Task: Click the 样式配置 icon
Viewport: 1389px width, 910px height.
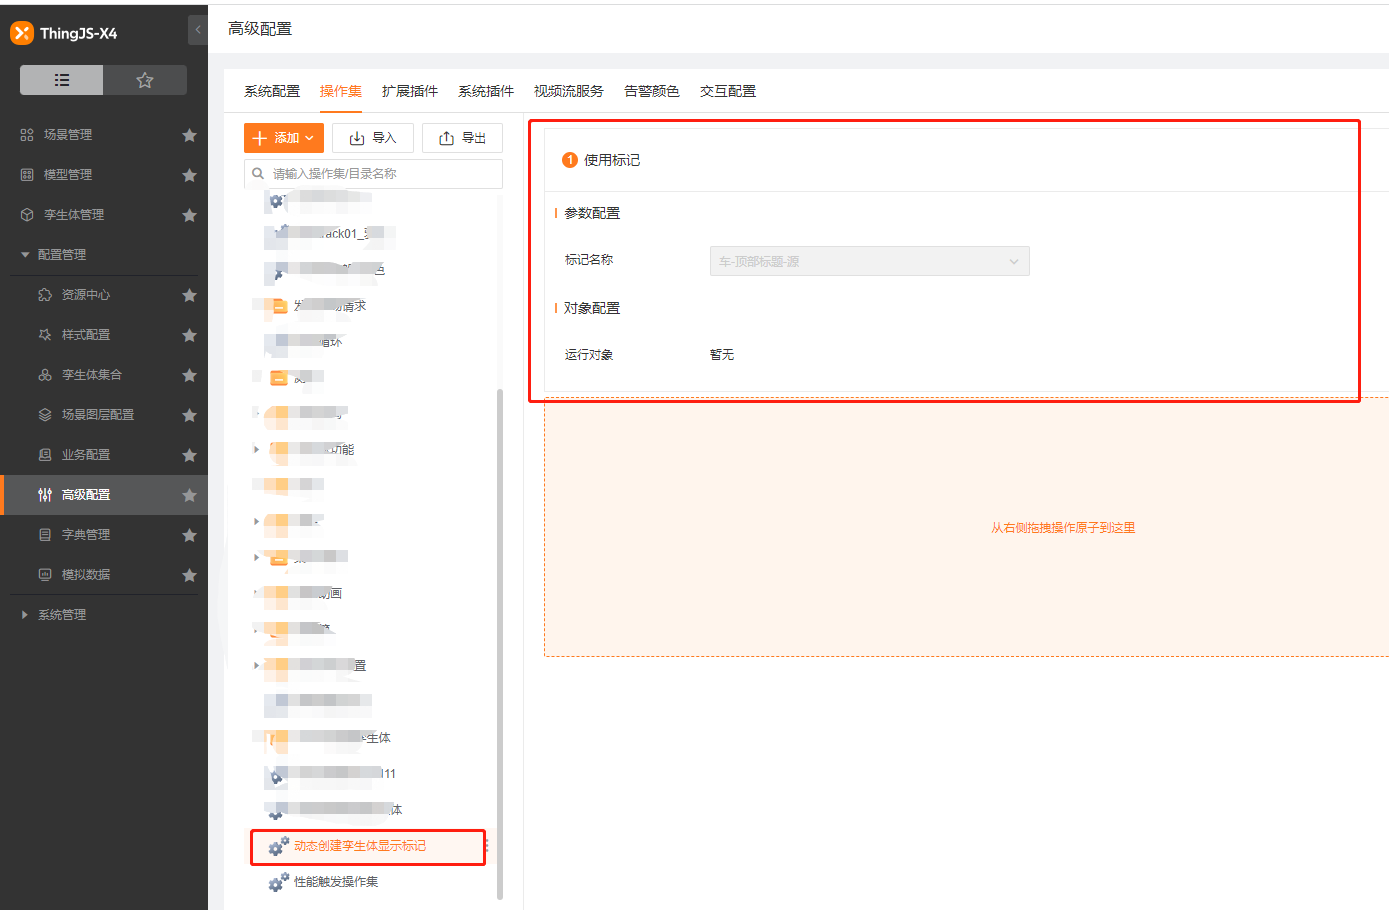Action: pos(45,335)
